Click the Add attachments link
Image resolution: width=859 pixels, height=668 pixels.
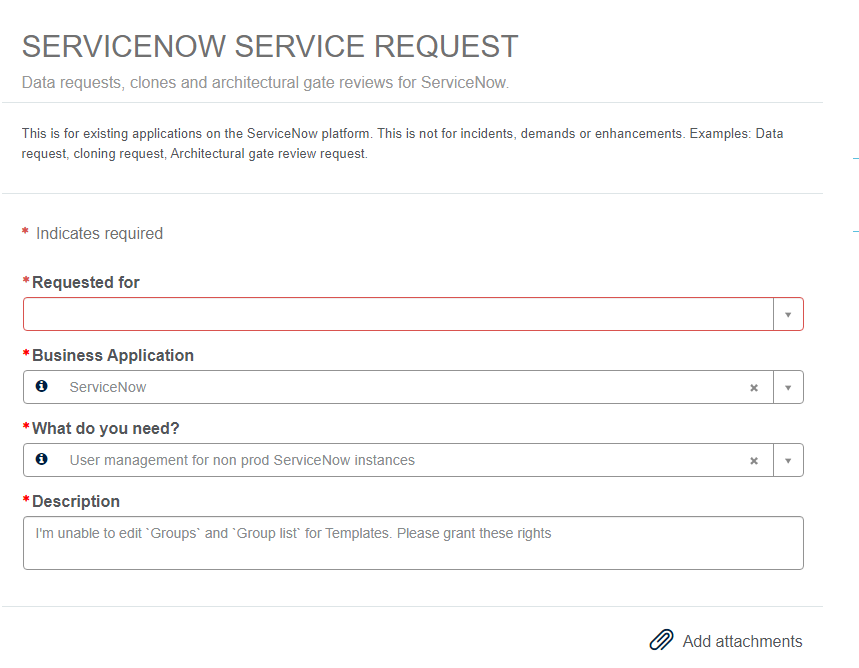point(742,641)
